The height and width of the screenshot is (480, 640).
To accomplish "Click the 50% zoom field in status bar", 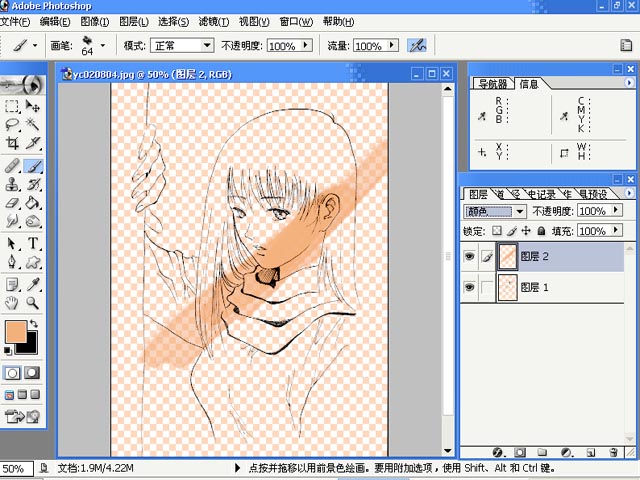I will click(16, 469).
